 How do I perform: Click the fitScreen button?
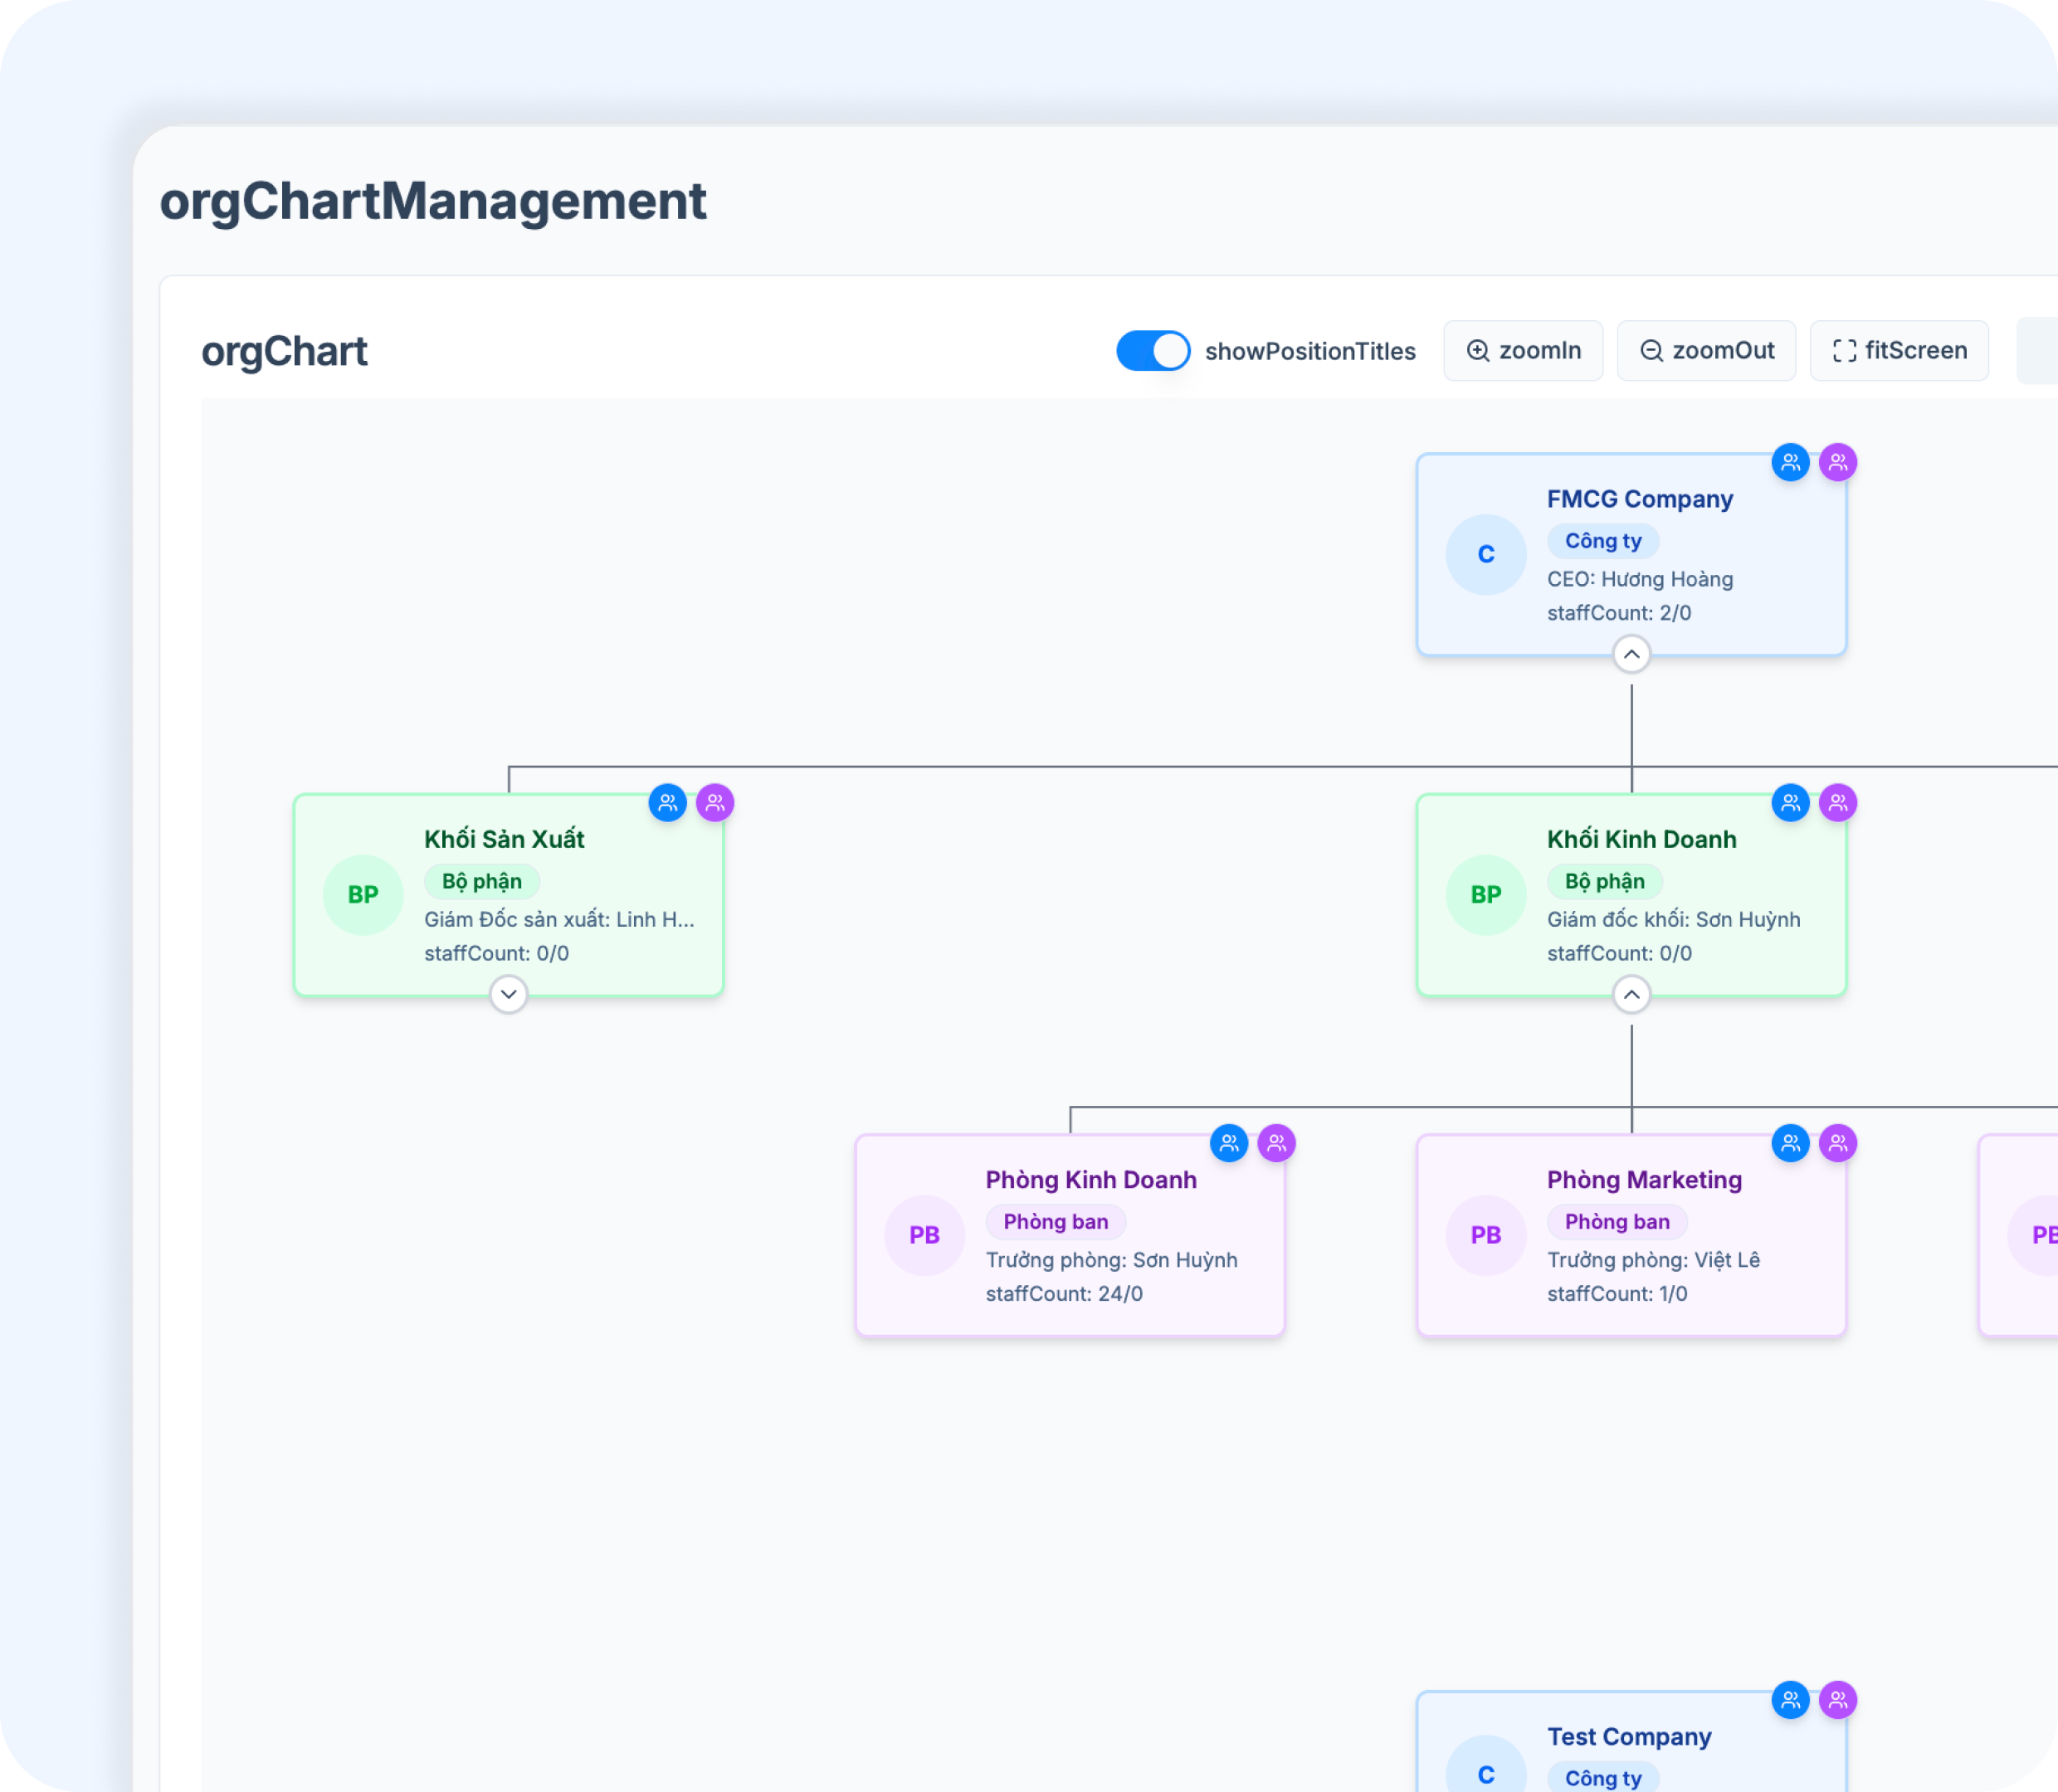tap(1898, 351)
